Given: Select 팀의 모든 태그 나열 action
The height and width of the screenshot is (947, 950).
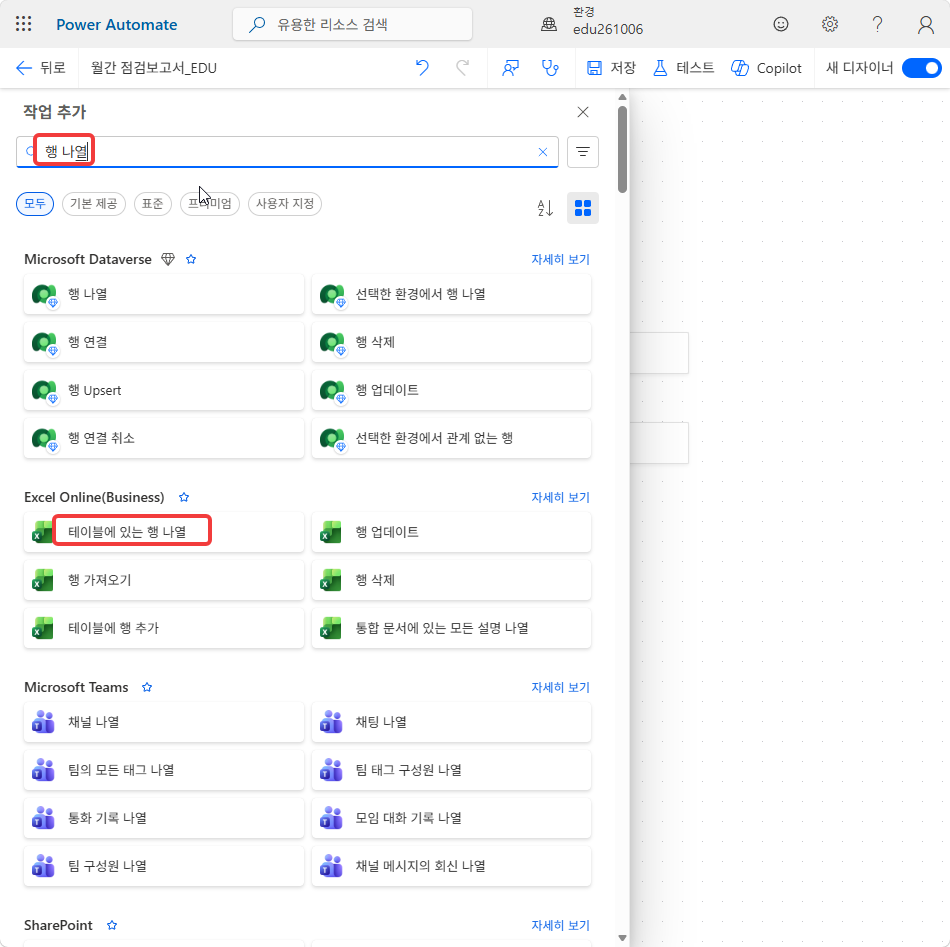Looking at the screenshot, I should point(164,770).
